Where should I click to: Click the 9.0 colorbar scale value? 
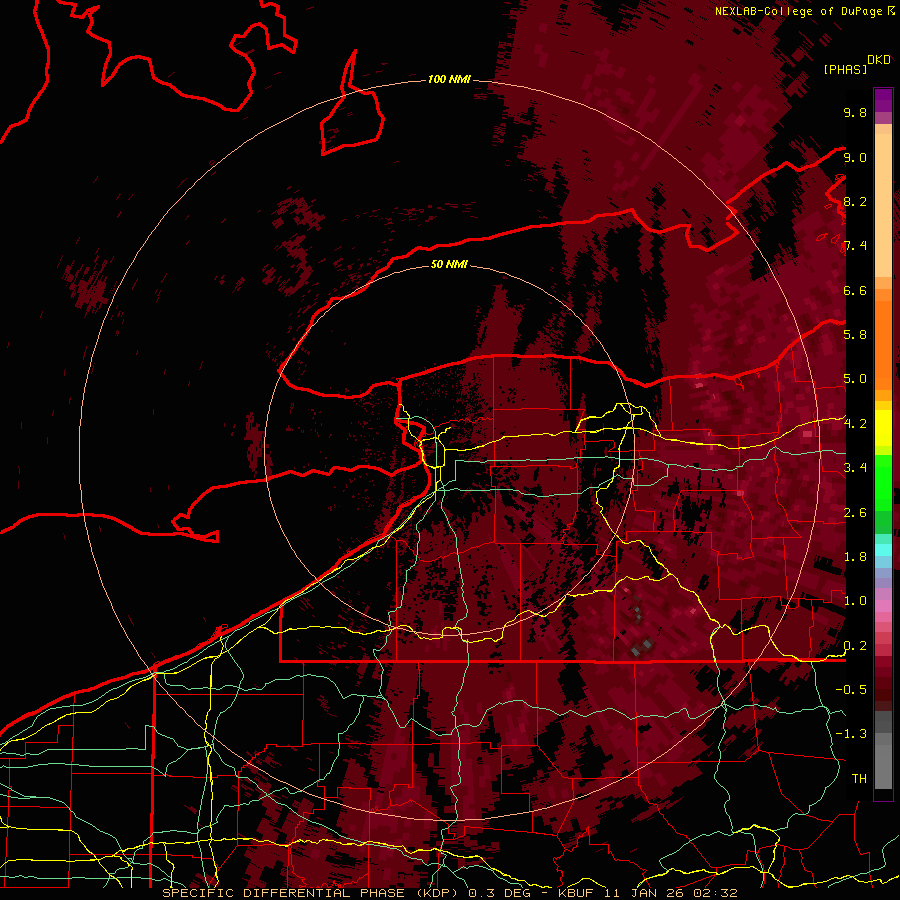[x=855, y=157]
